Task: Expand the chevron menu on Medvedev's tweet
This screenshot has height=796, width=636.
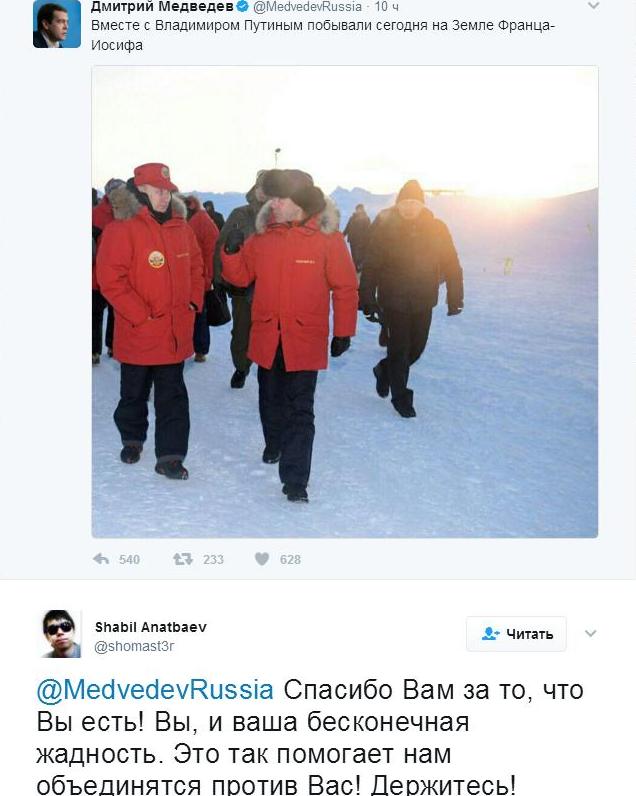Action: point(593,6)
